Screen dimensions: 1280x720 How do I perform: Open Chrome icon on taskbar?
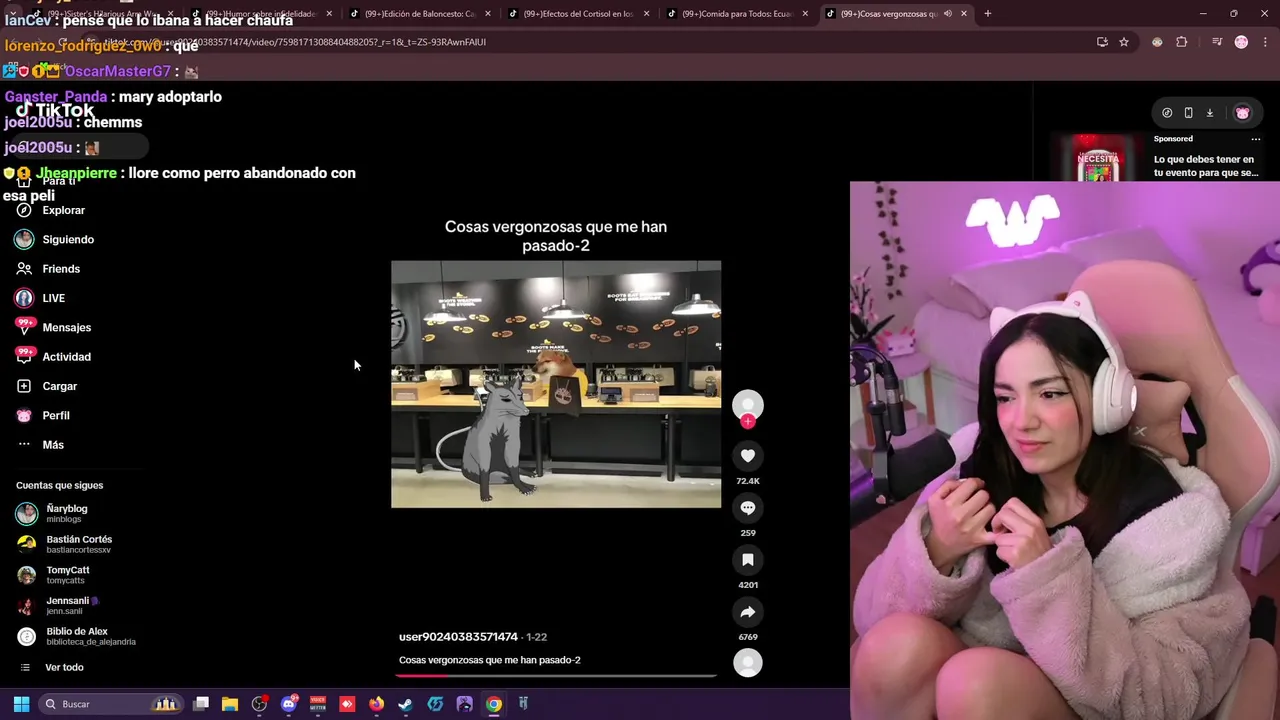click(494, 704)
